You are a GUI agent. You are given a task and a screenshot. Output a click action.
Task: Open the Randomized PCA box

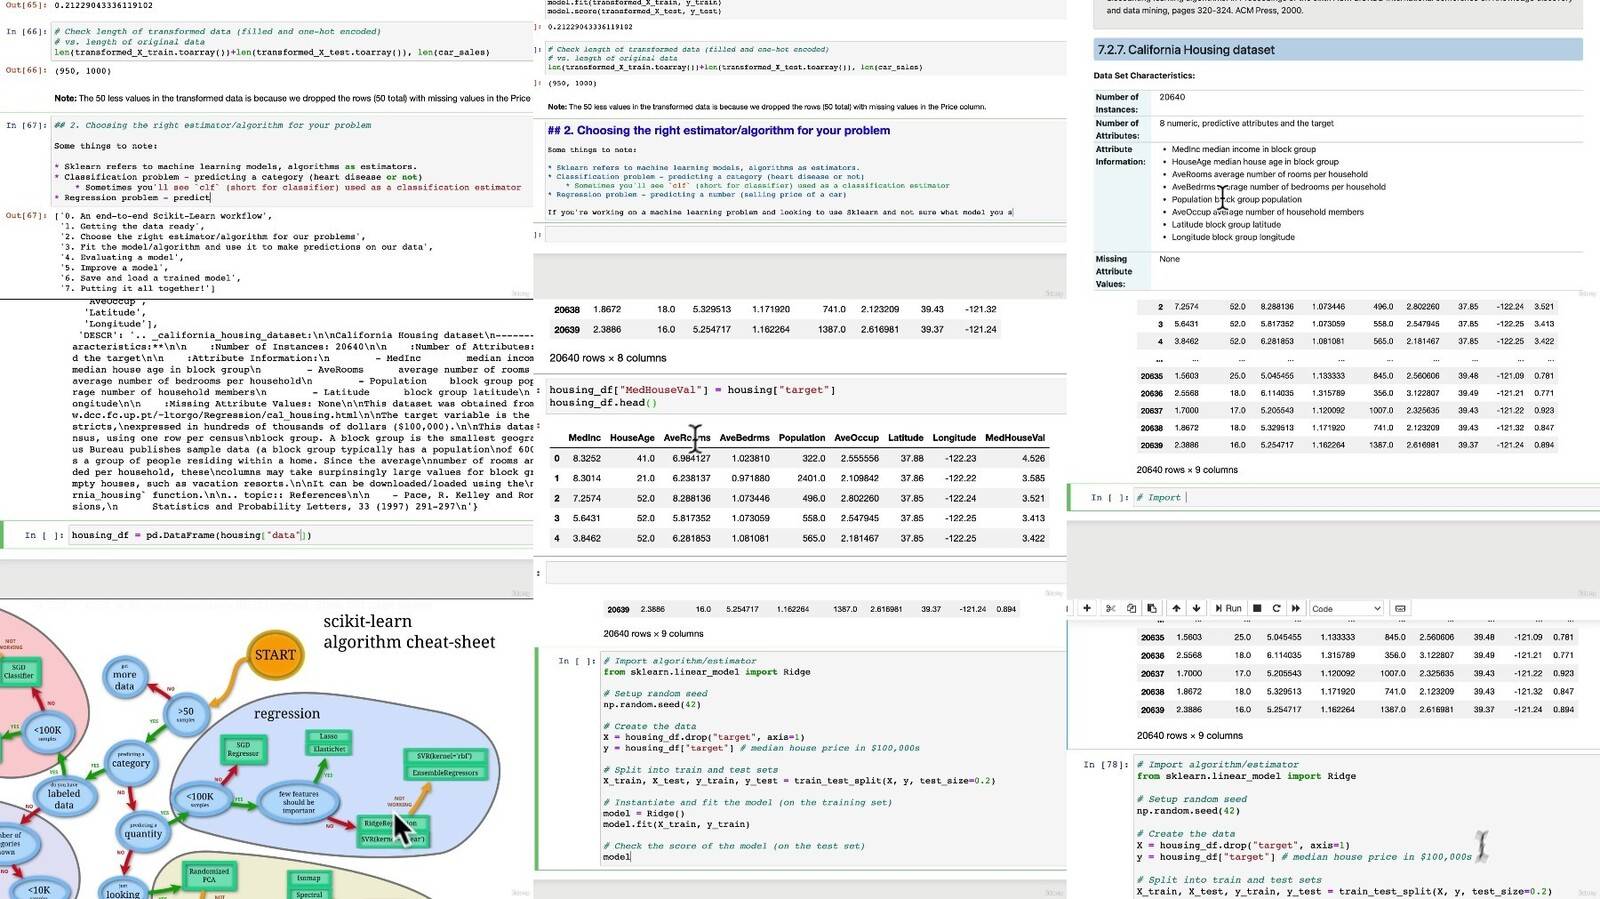tap(209, 875)
